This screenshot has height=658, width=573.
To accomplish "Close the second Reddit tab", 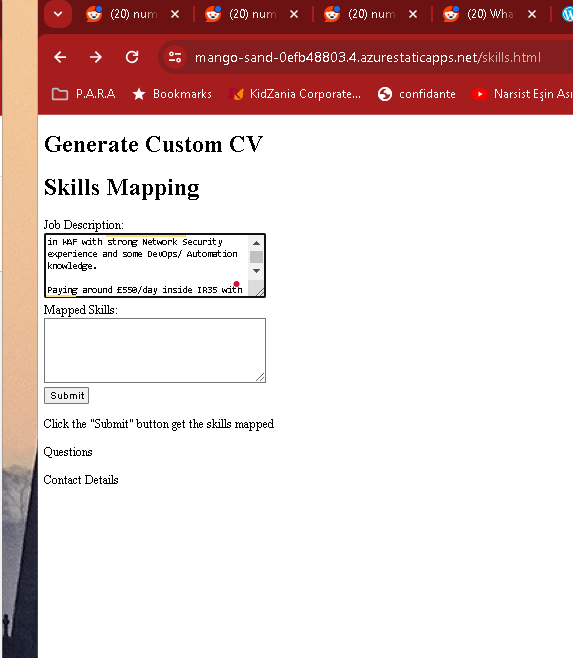I will tap(294, 14).
